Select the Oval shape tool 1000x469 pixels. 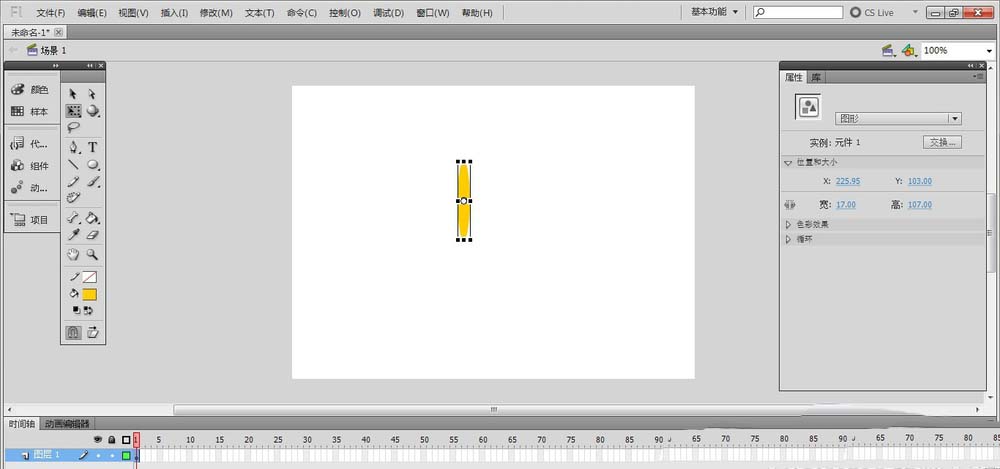[x=92, y=165]
